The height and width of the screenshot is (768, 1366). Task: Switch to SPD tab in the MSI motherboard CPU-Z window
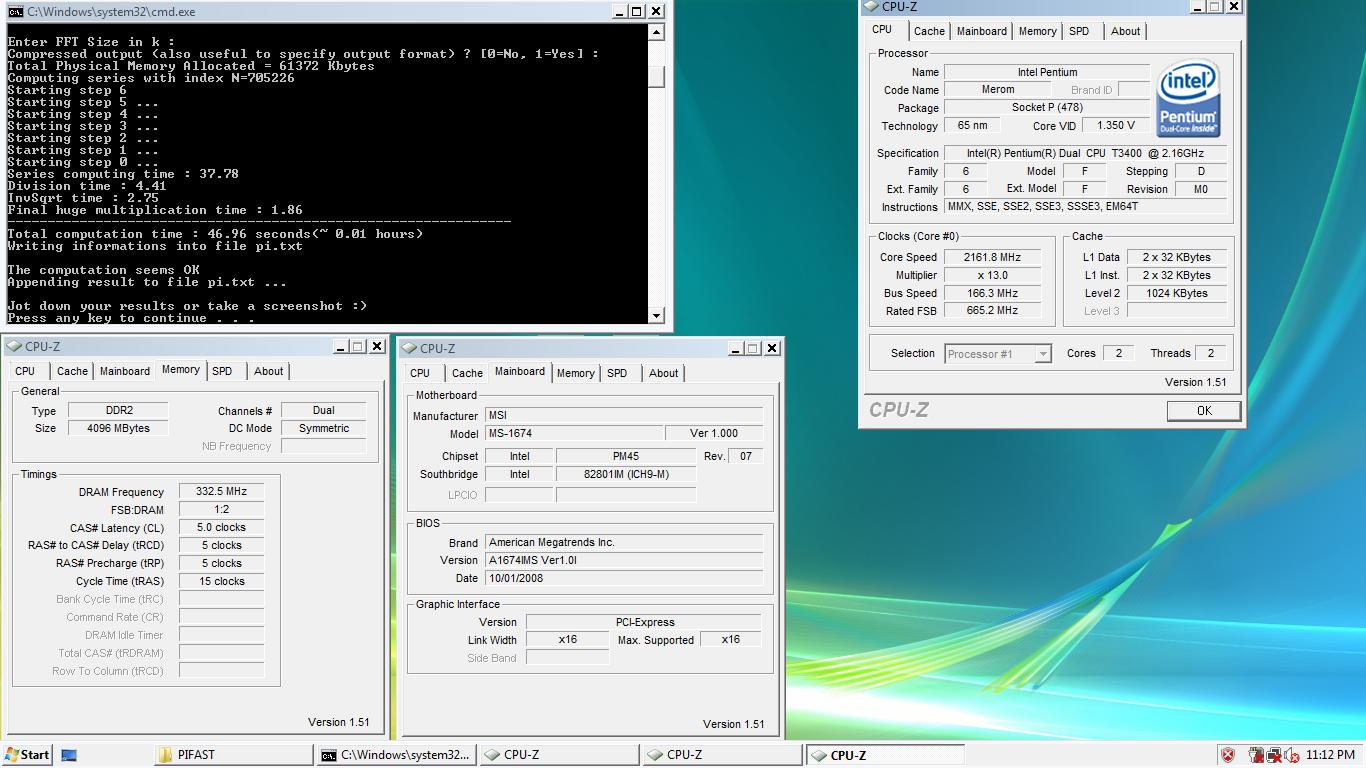617,373
